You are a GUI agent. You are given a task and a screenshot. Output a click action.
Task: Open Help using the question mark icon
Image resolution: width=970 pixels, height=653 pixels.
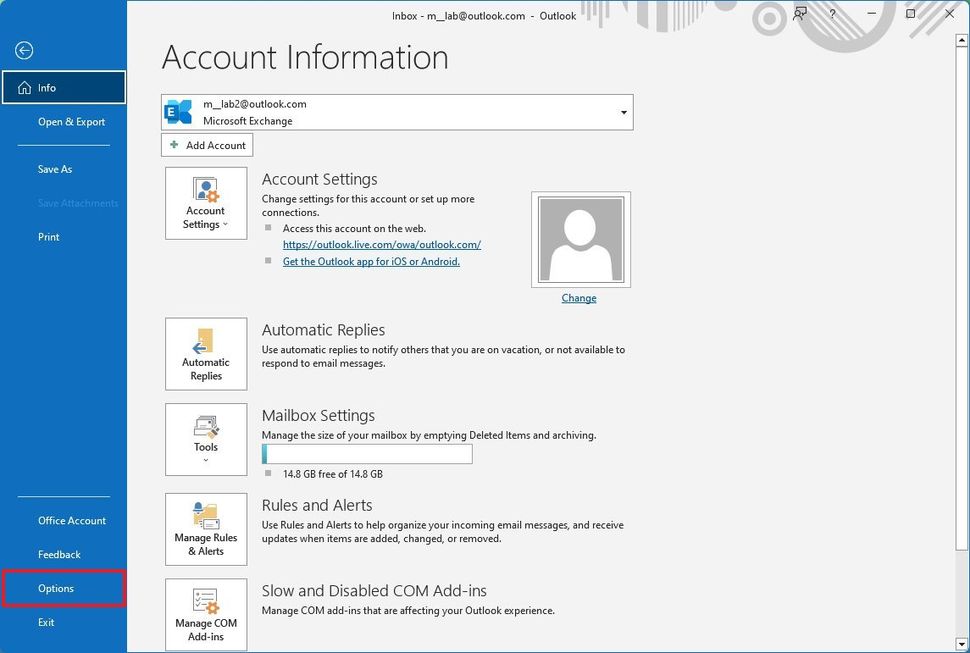tap(832, 15)
